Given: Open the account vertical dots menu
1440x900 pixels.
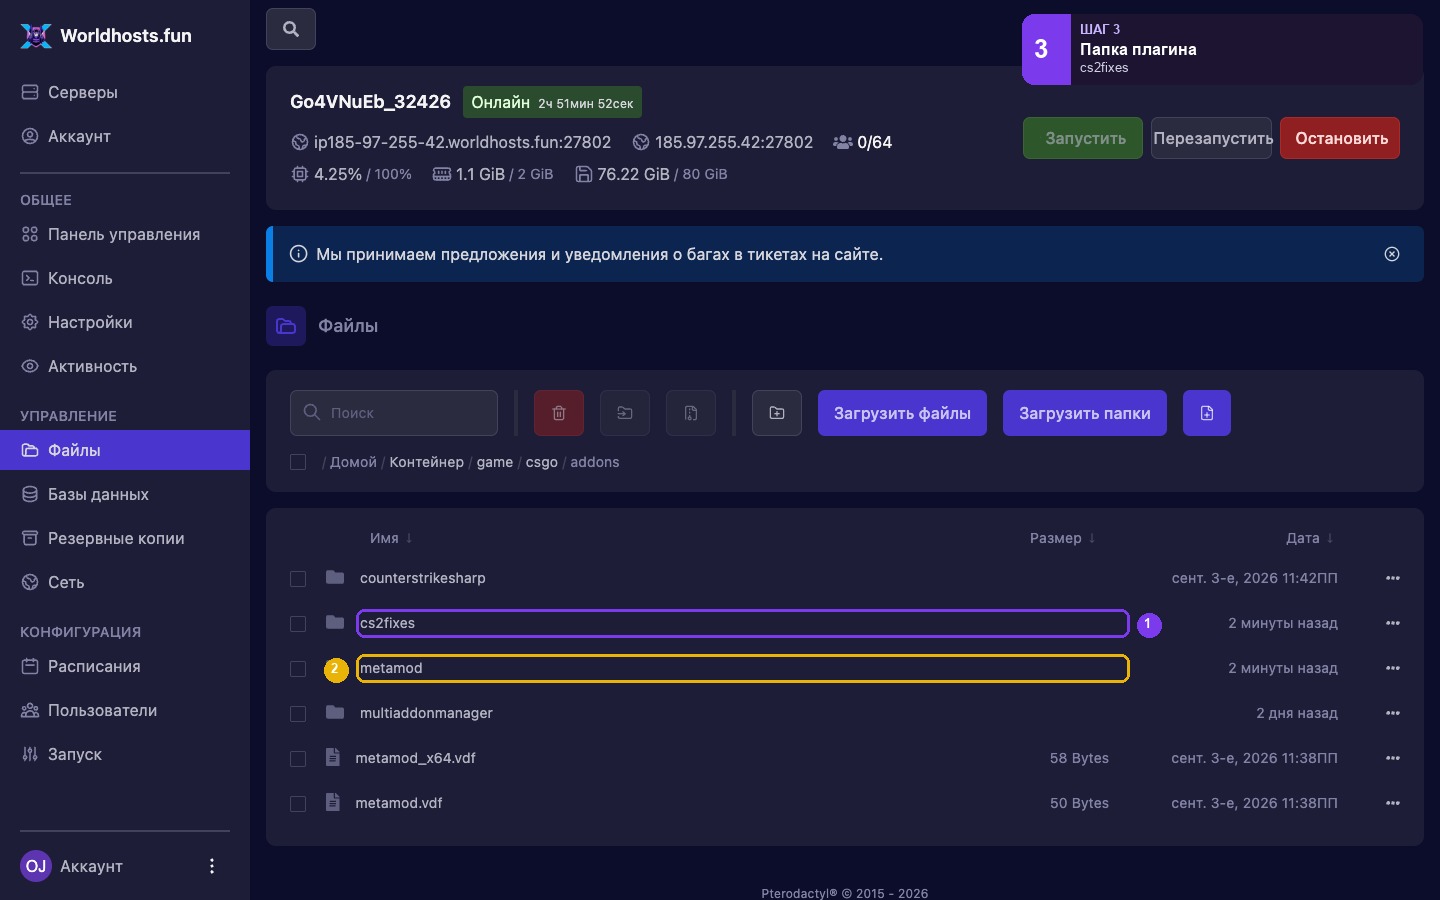Looking at the screenshot, I should [212, 866].
